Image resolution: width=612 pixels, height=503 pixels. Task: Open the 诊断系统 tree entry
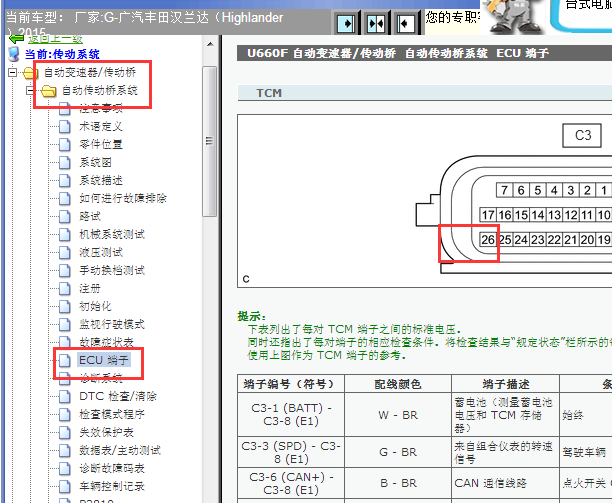[x=101, y=378]
